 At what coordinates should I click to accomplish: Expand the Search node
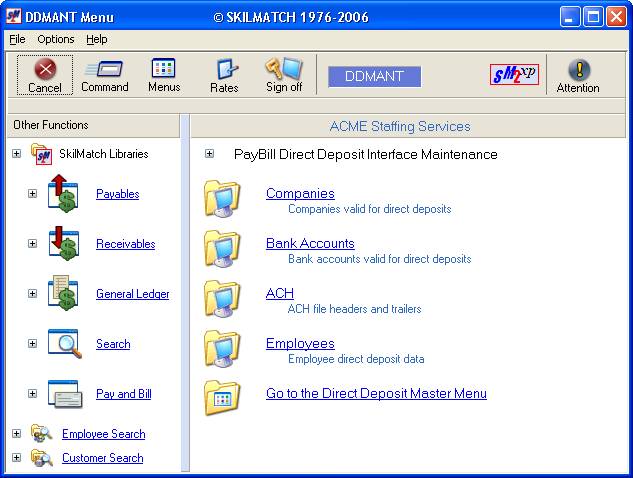[32, 344]
